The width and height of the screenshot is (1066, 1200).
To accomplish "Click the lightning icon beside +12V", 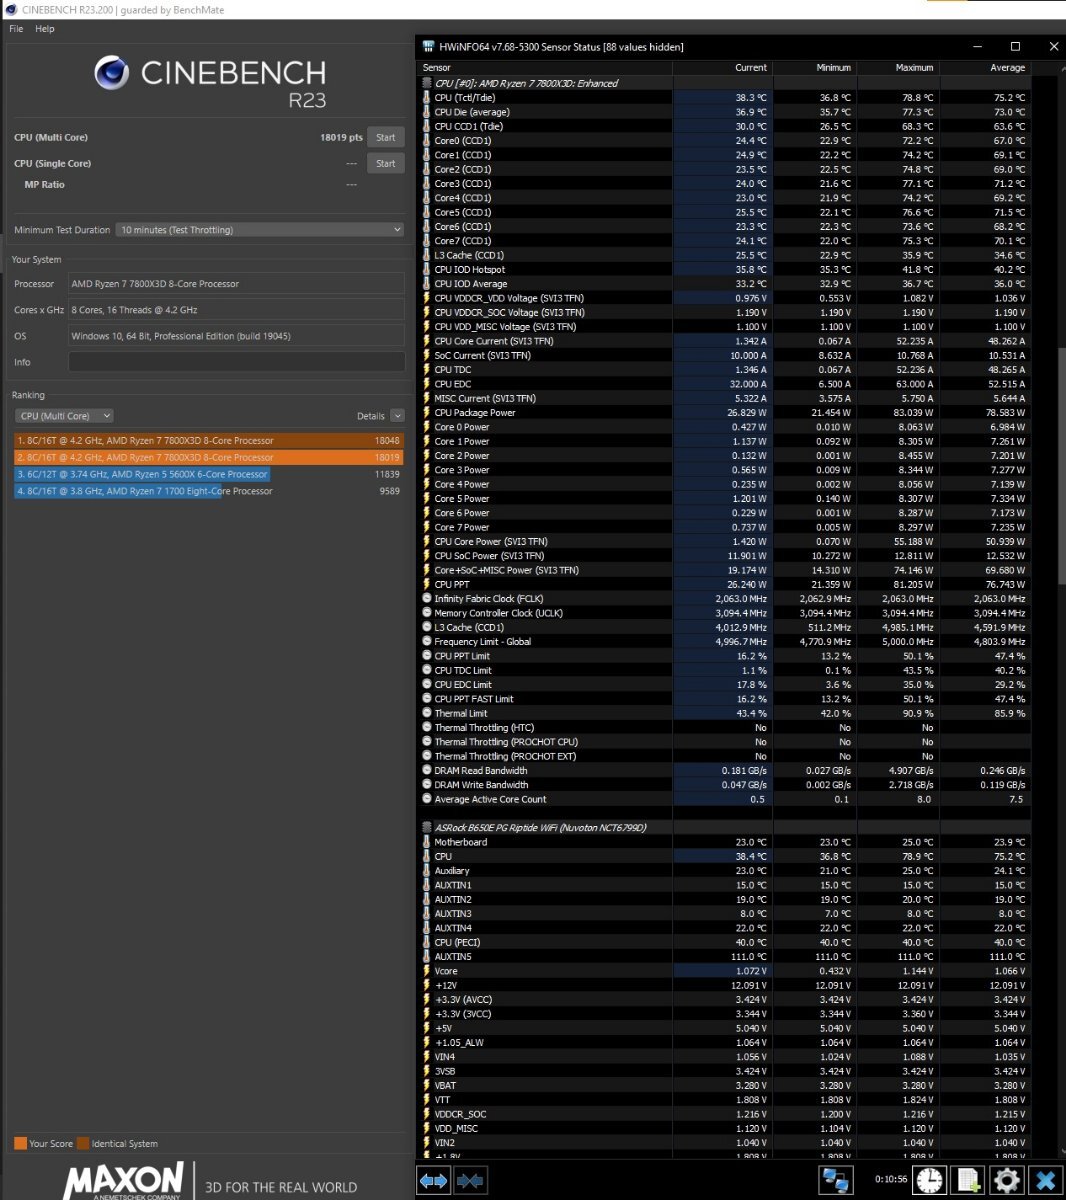I will [427, 985].
